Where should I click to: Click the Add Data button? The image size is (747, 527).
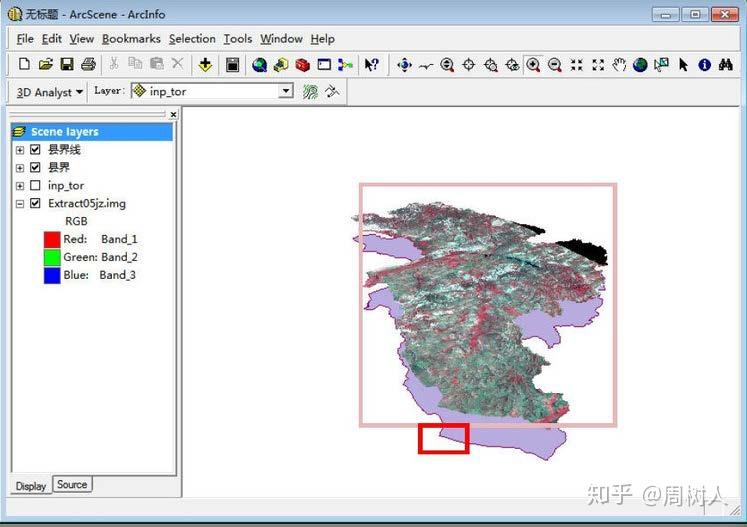point(205,65)
